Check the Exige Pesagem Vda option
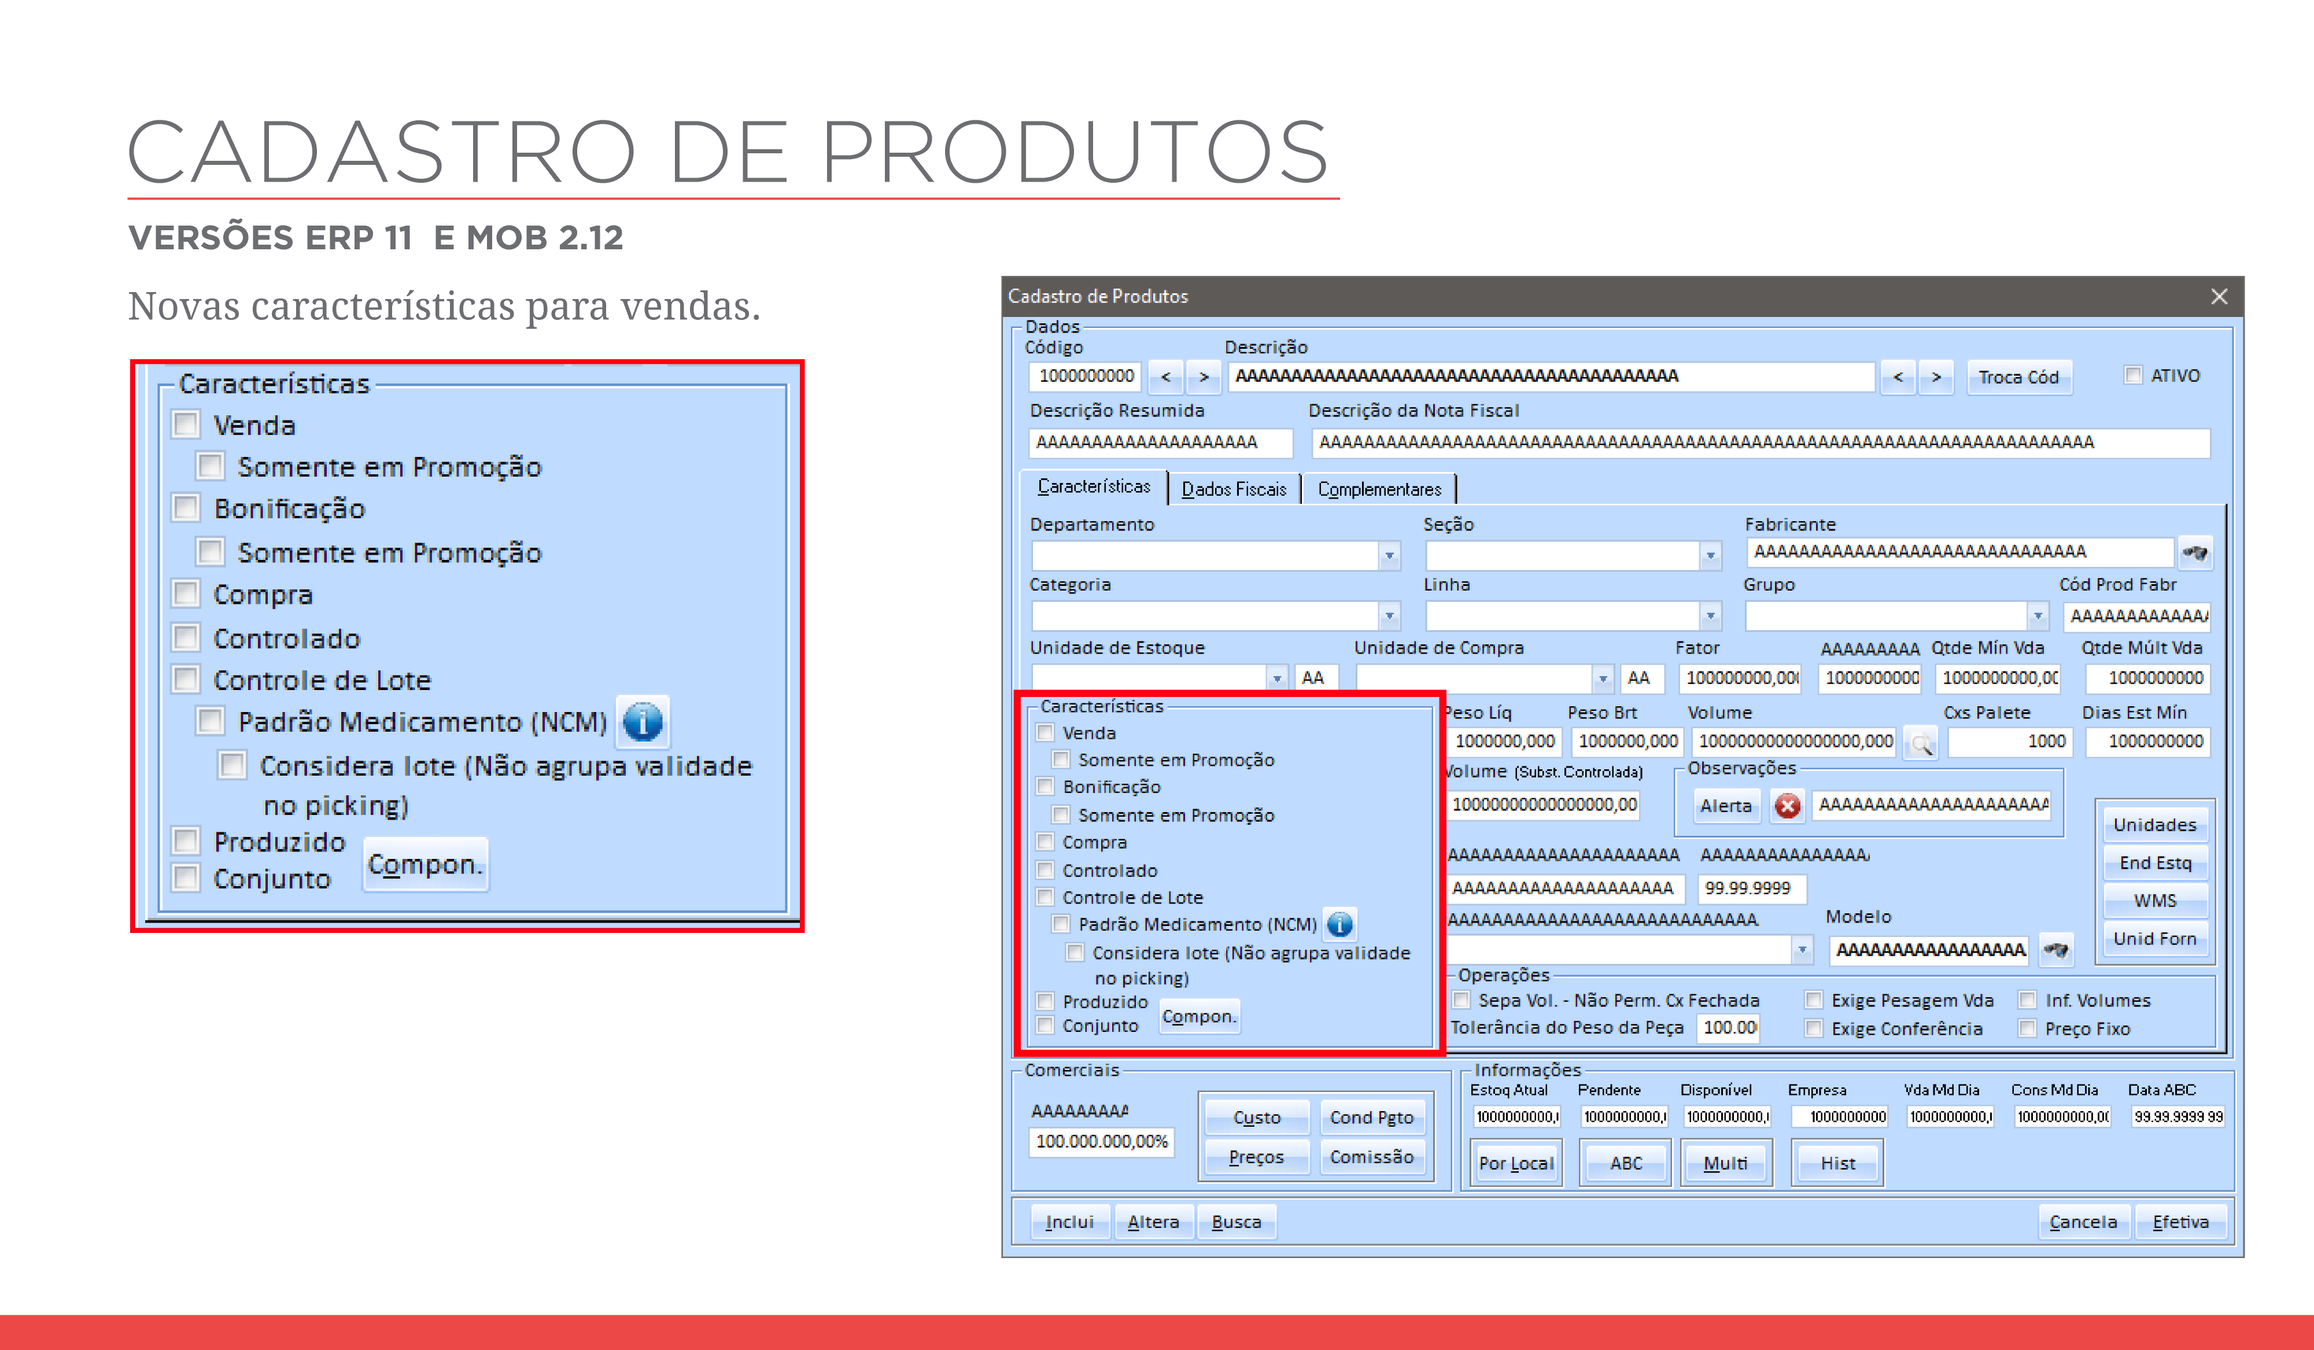Screen dimensions: 2314x1350 point(1814,1000)
